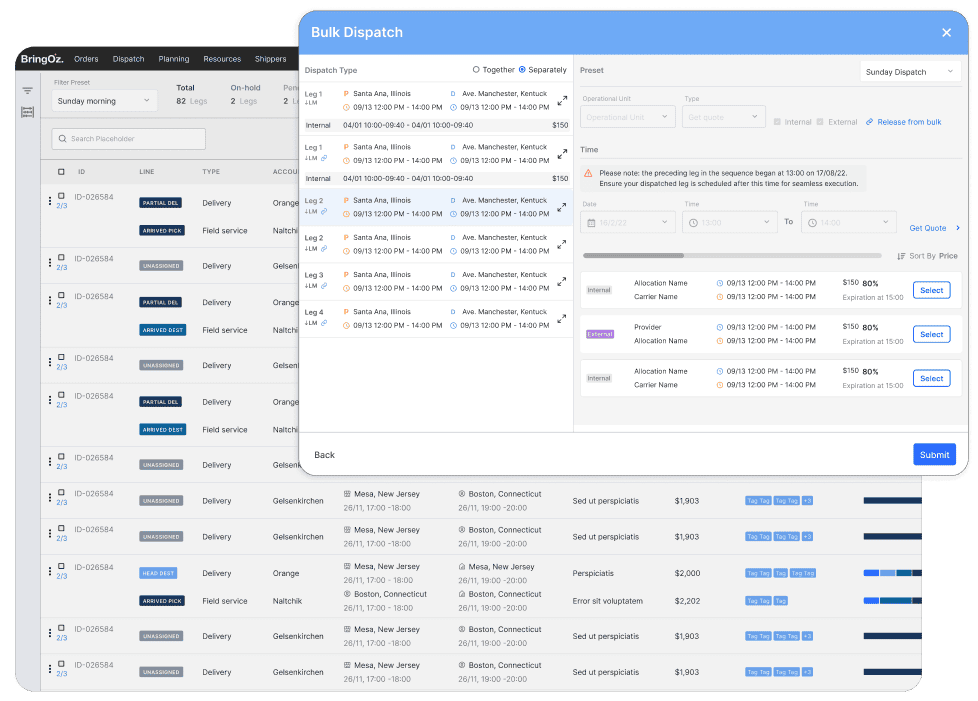Click the $2,202 price cell
The height and width of the screenshot is (701, 978).
point(687,601)
